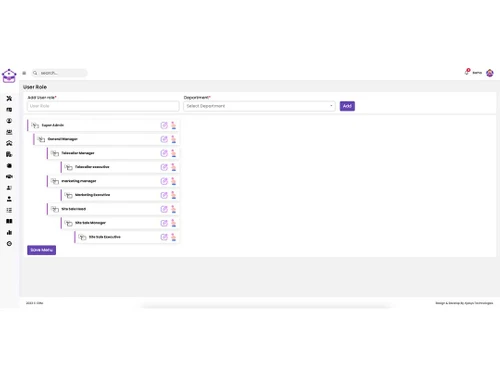Open the checklist icon in sidebar

click(x=9, y=210)
